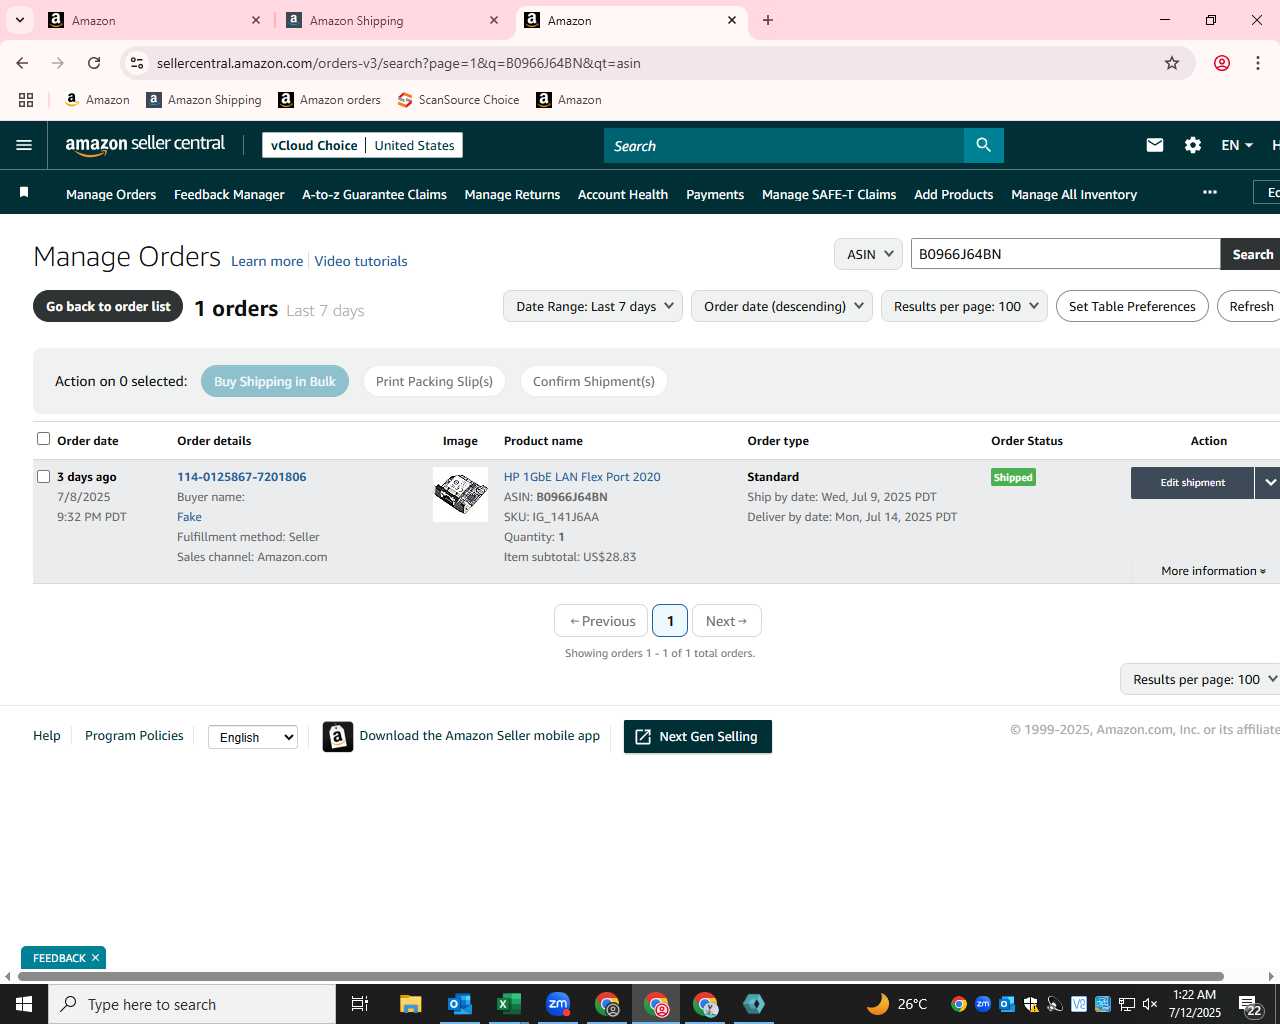Open the Chrome profile avatar icon
This screenshot has width=1280, height=1024.
click(1222, 63)
